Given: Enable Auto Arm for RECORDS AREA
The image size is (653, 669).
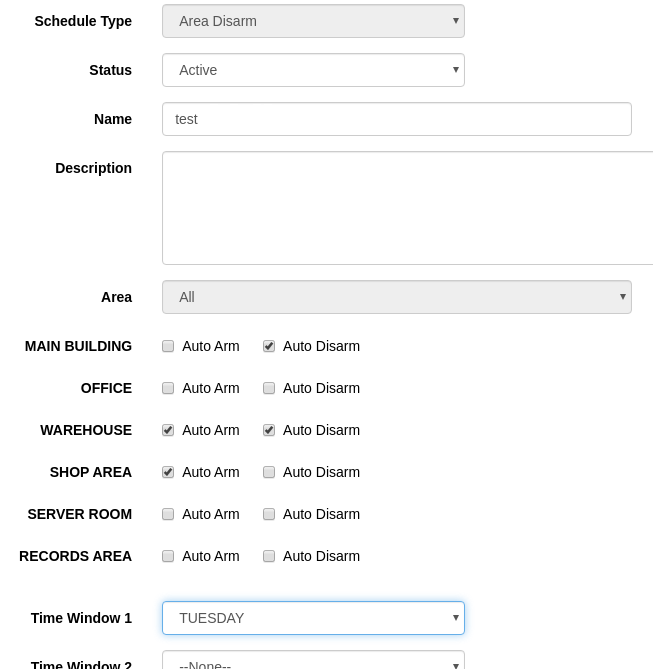Looking at the screenshot, I should coord(168,556).
